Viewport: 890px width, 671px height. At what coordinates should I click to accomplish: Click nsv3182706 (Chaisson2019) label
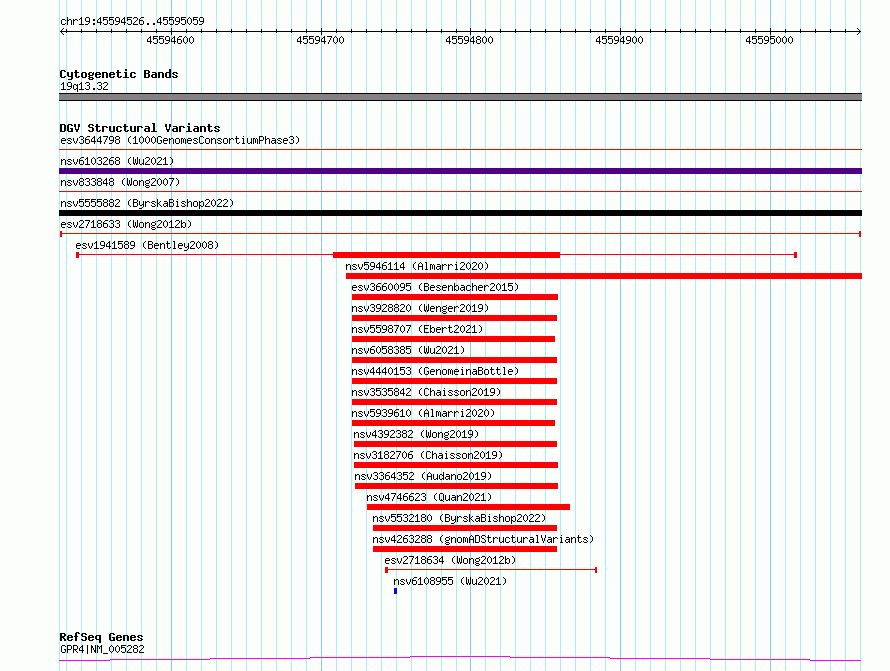pyautogui.click(x=428, y=455)
